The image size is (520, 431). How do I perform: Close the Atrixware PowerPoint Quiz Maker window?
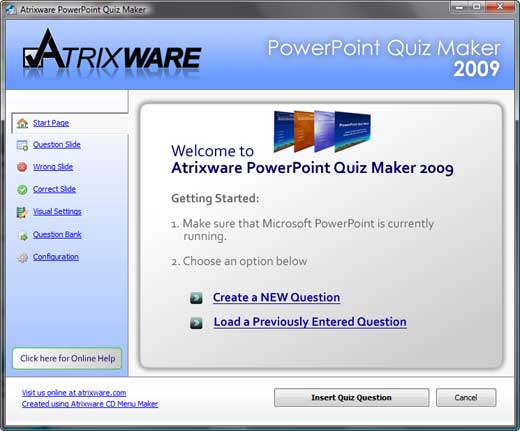[500, 7]
